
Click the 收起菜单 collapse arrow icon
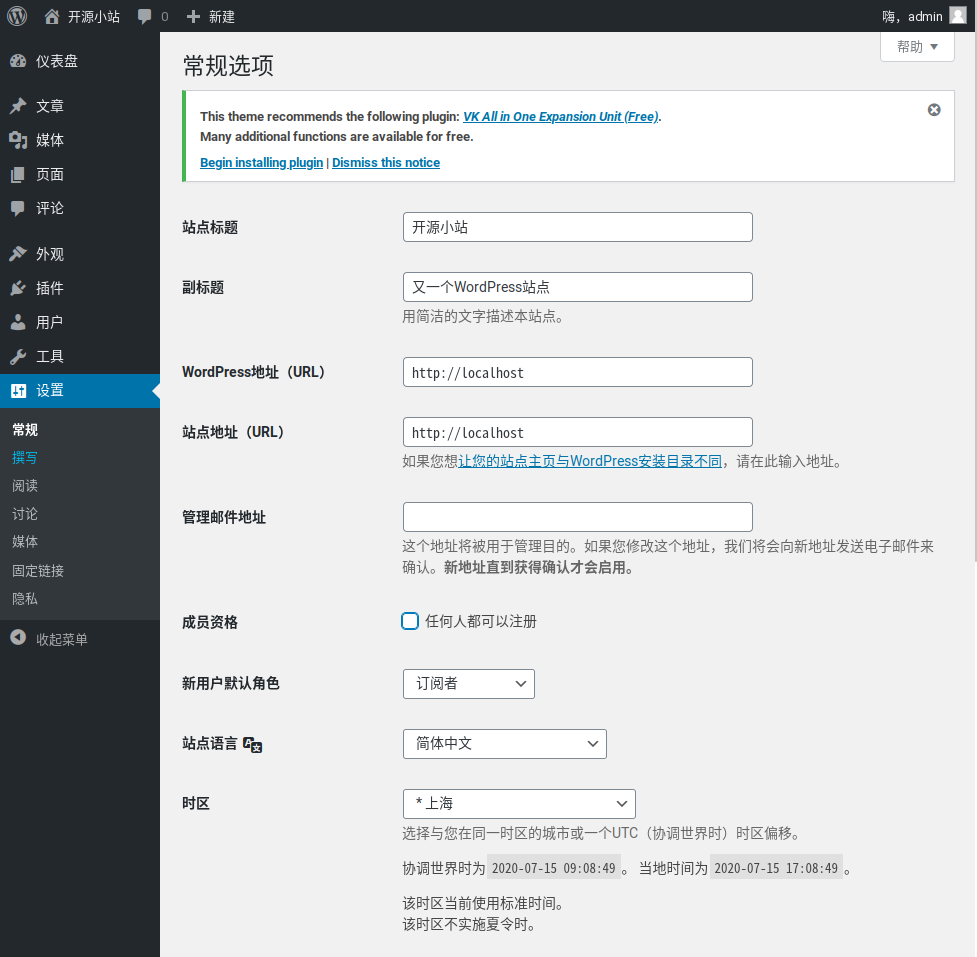18,637
